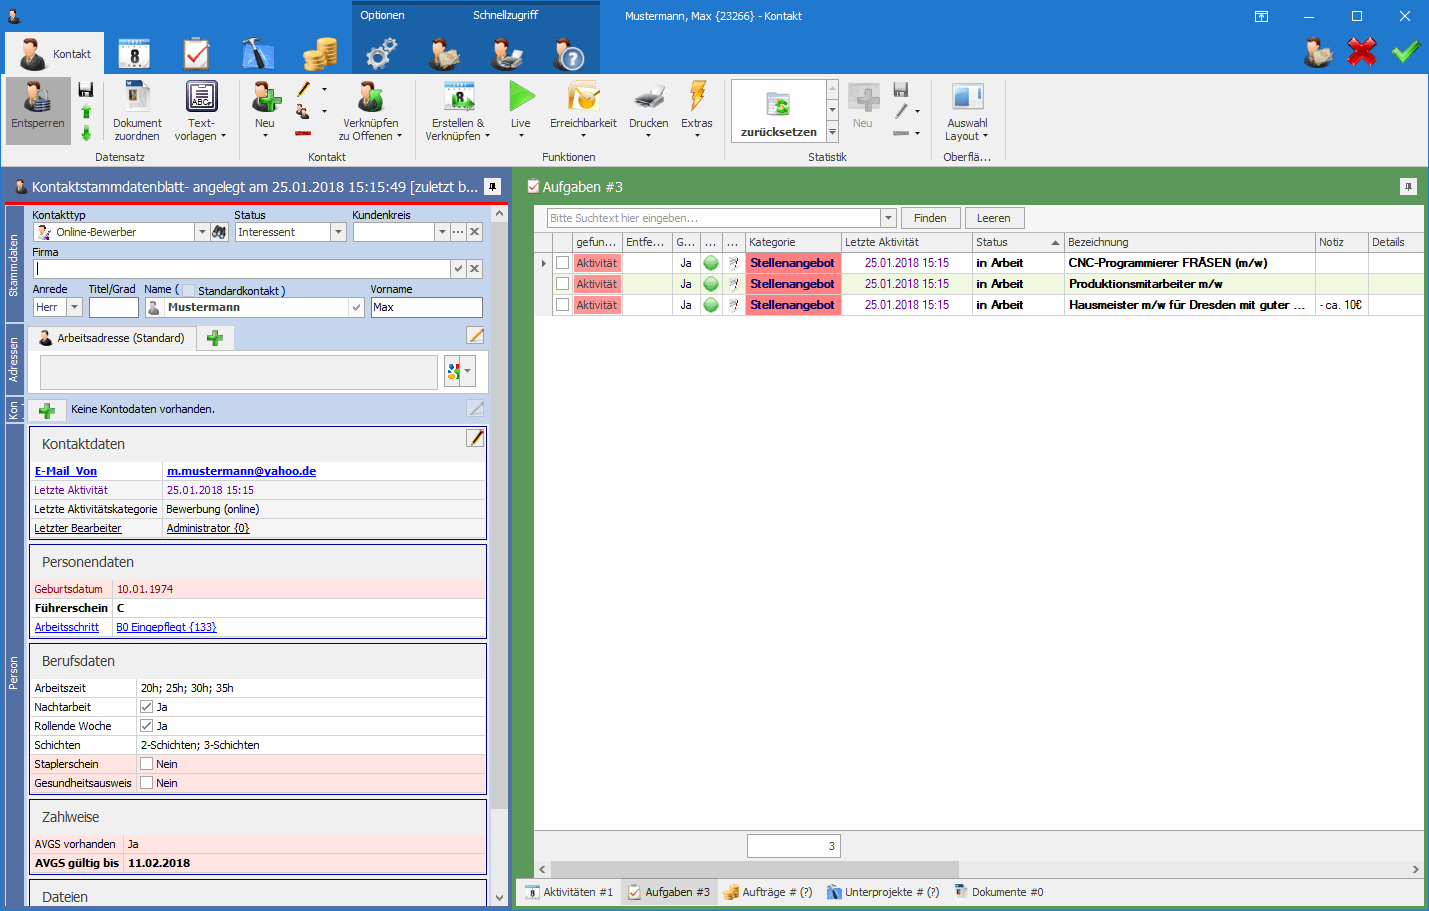Screen dimensions: 1429x911
Task: Click the zurücksetzen statistics icon
Action: [779, 111]
